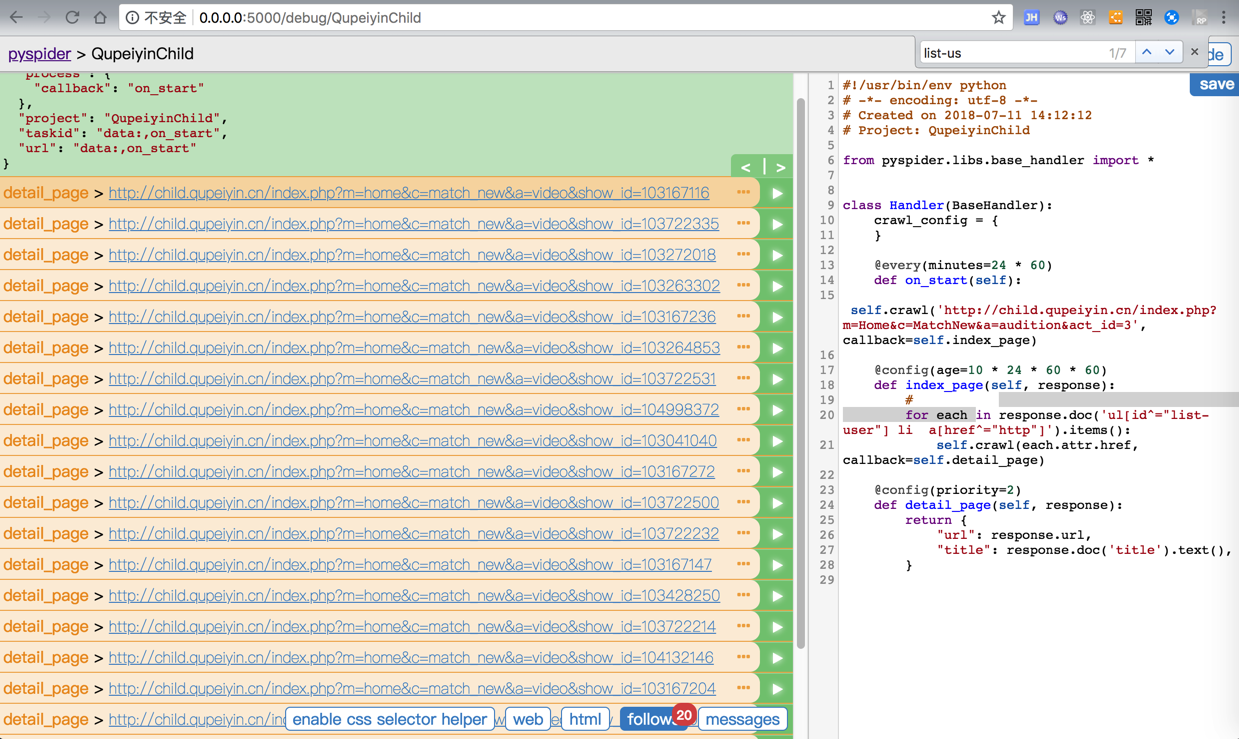Click the address bar URL

pos(310,18)
